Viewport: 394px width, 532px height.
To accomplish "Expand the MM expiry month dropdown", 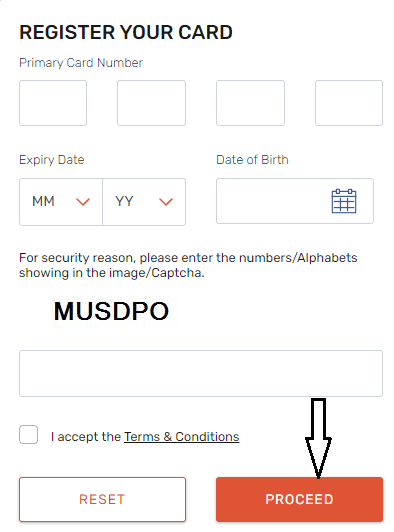I will [x=61, y=202].
